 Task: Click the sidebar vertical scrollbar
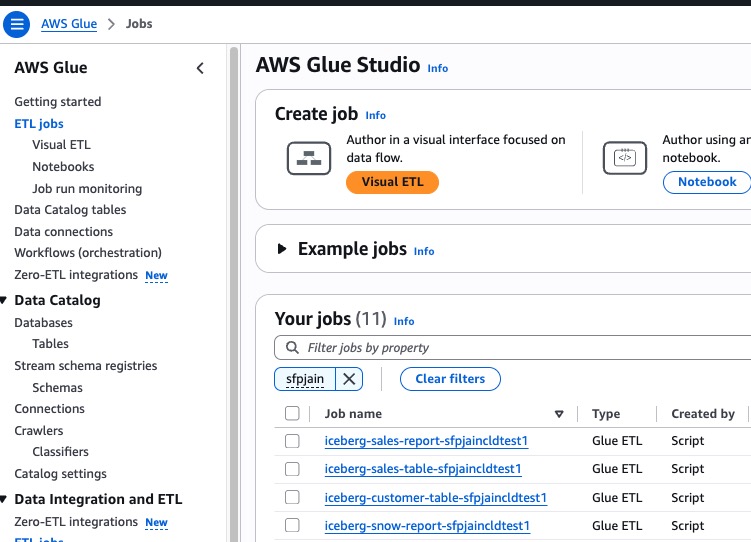234,293
